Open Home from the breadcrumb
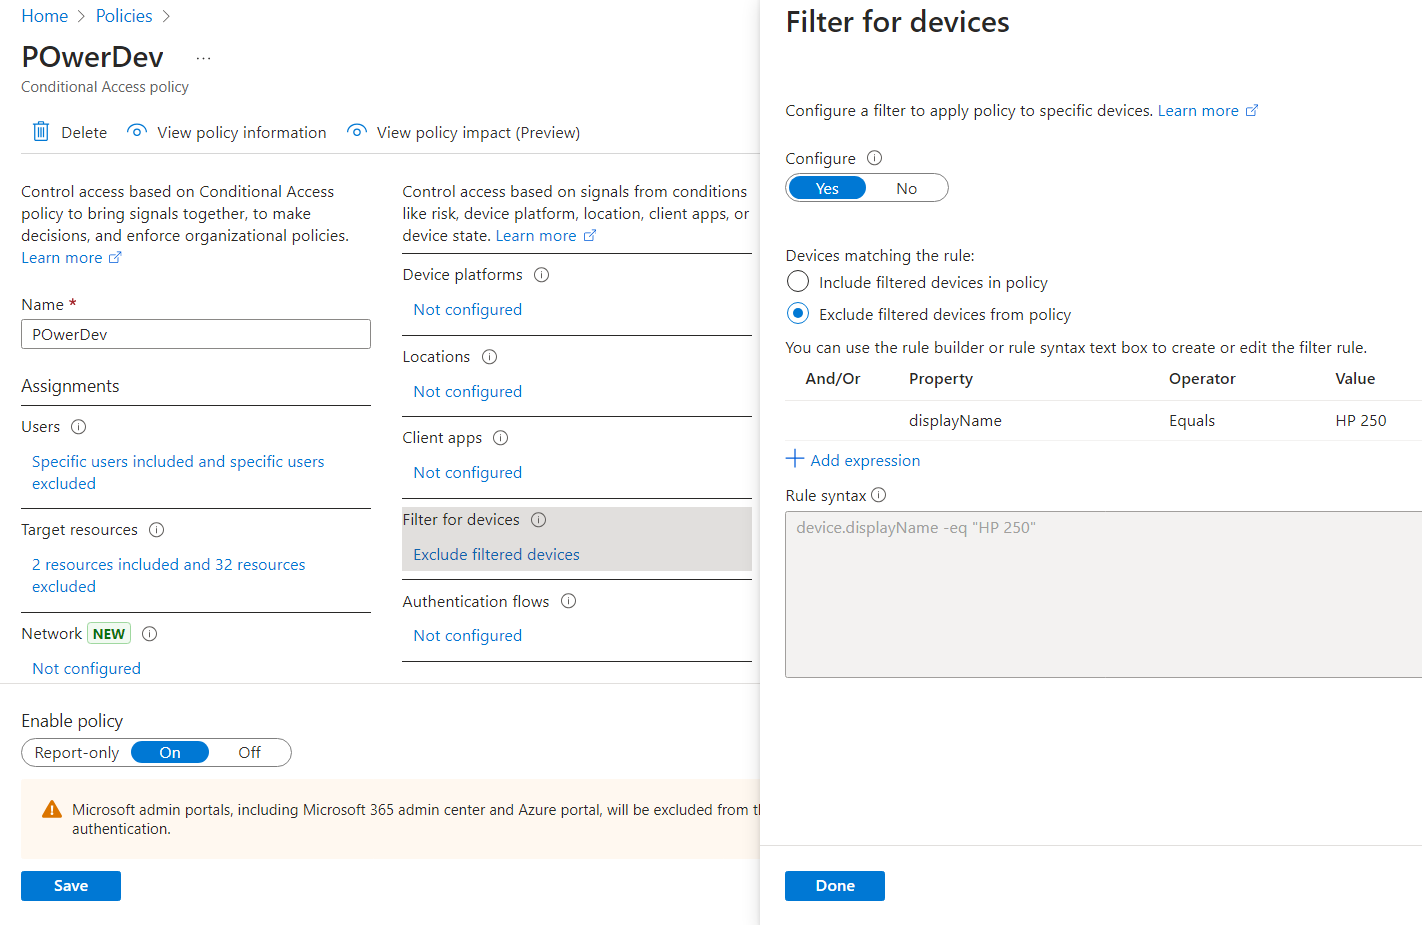 [45, 16]
